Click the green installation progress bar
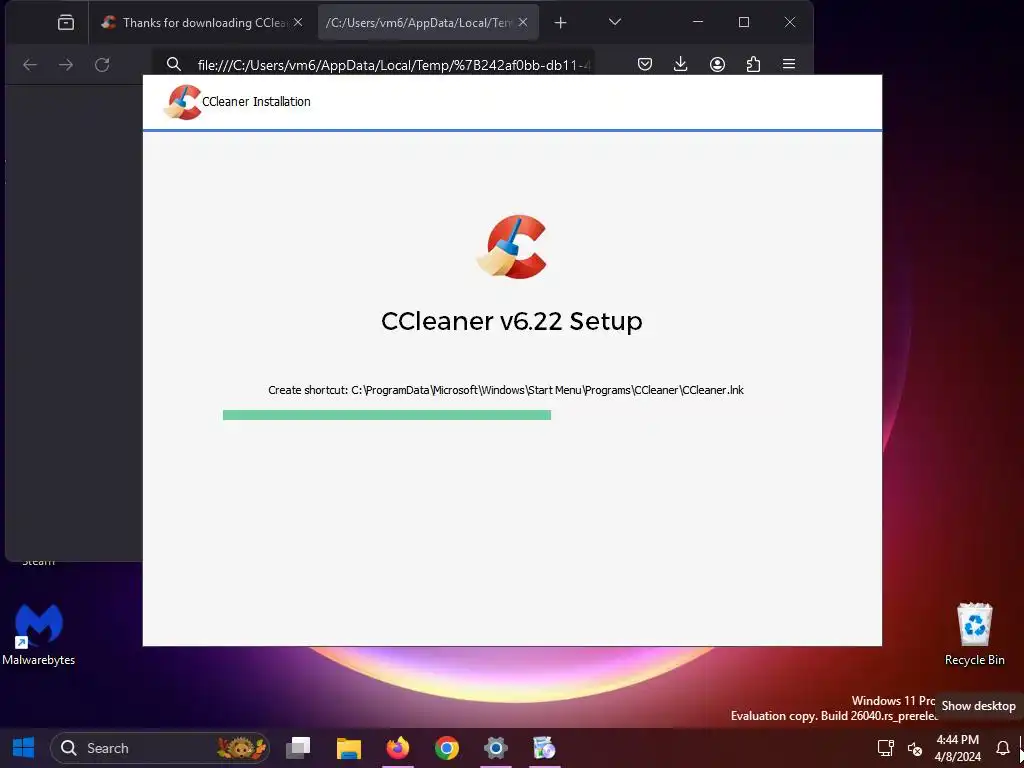This screenshot has height=768, width=1024. point(387,415)
